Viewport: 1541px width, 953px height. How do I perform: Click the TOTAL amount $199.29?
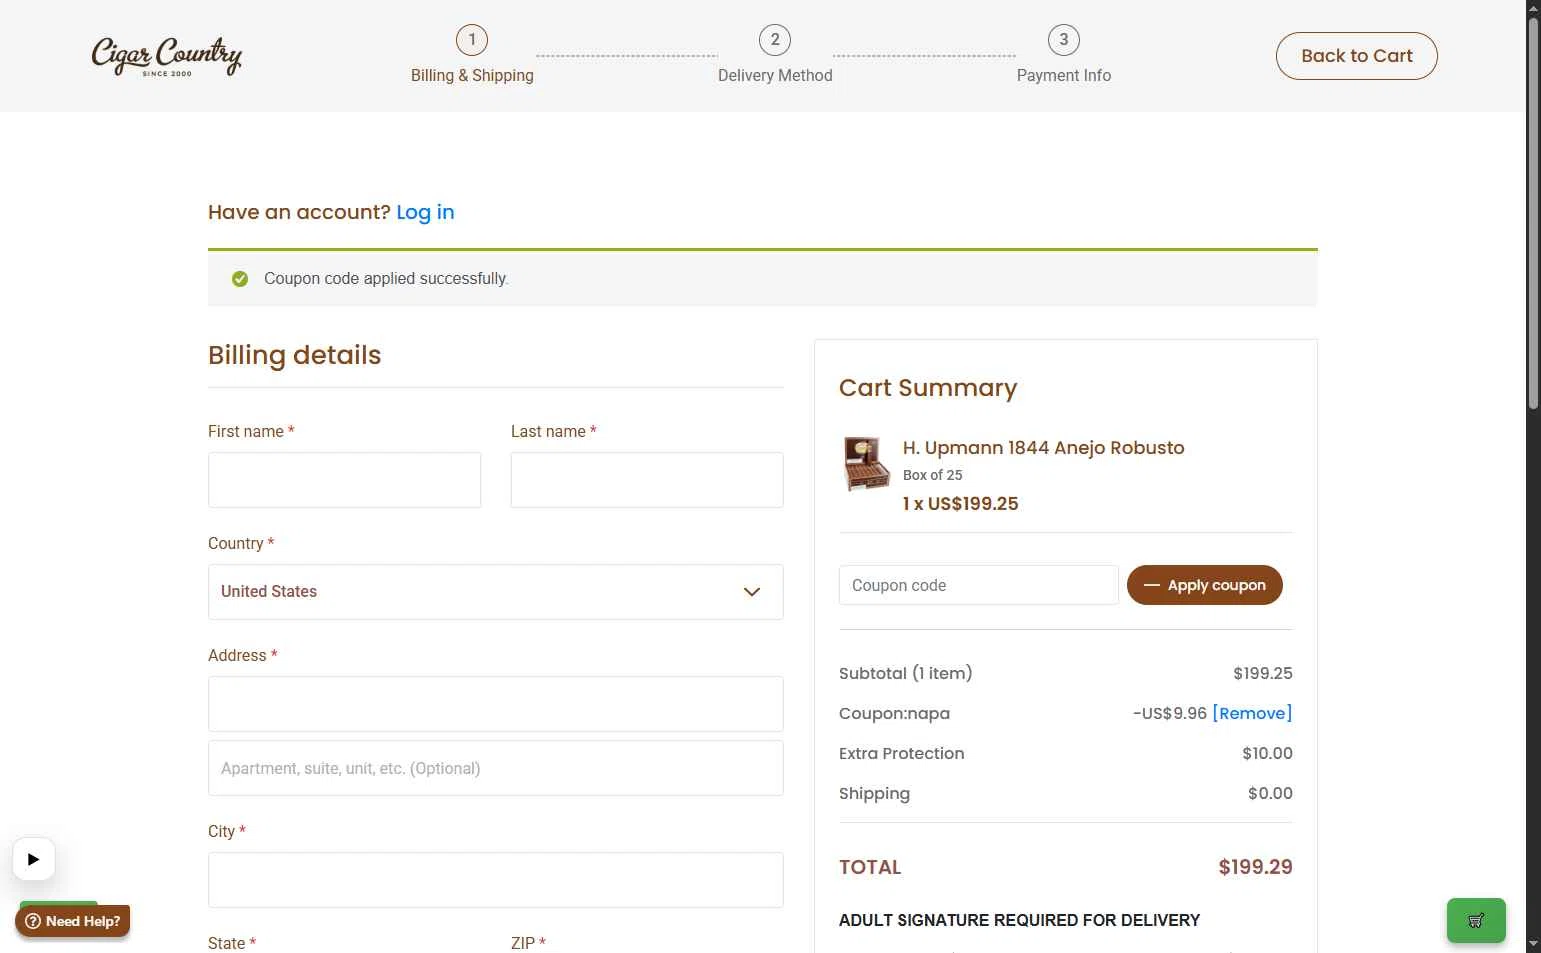tap(1255, 867)
